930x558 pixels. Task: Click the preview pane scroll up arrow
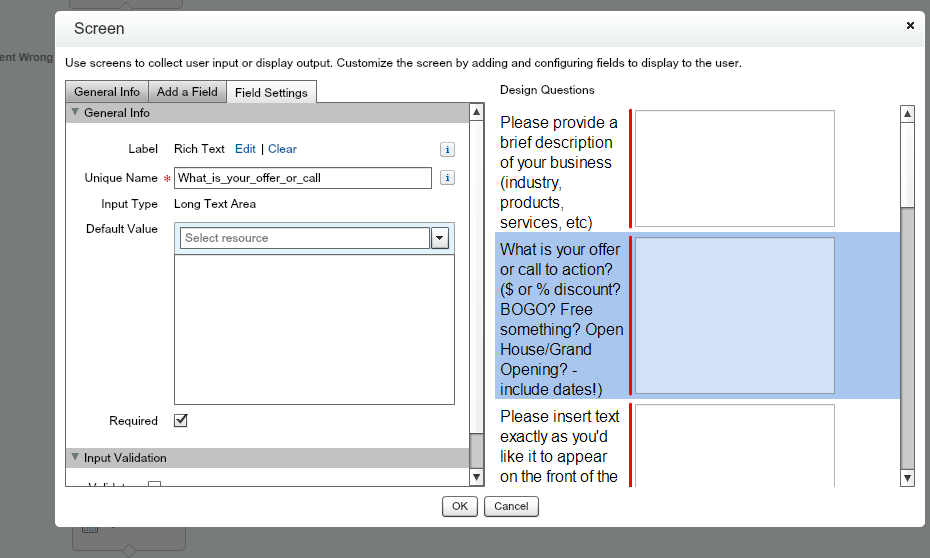(x=907, y=114)
